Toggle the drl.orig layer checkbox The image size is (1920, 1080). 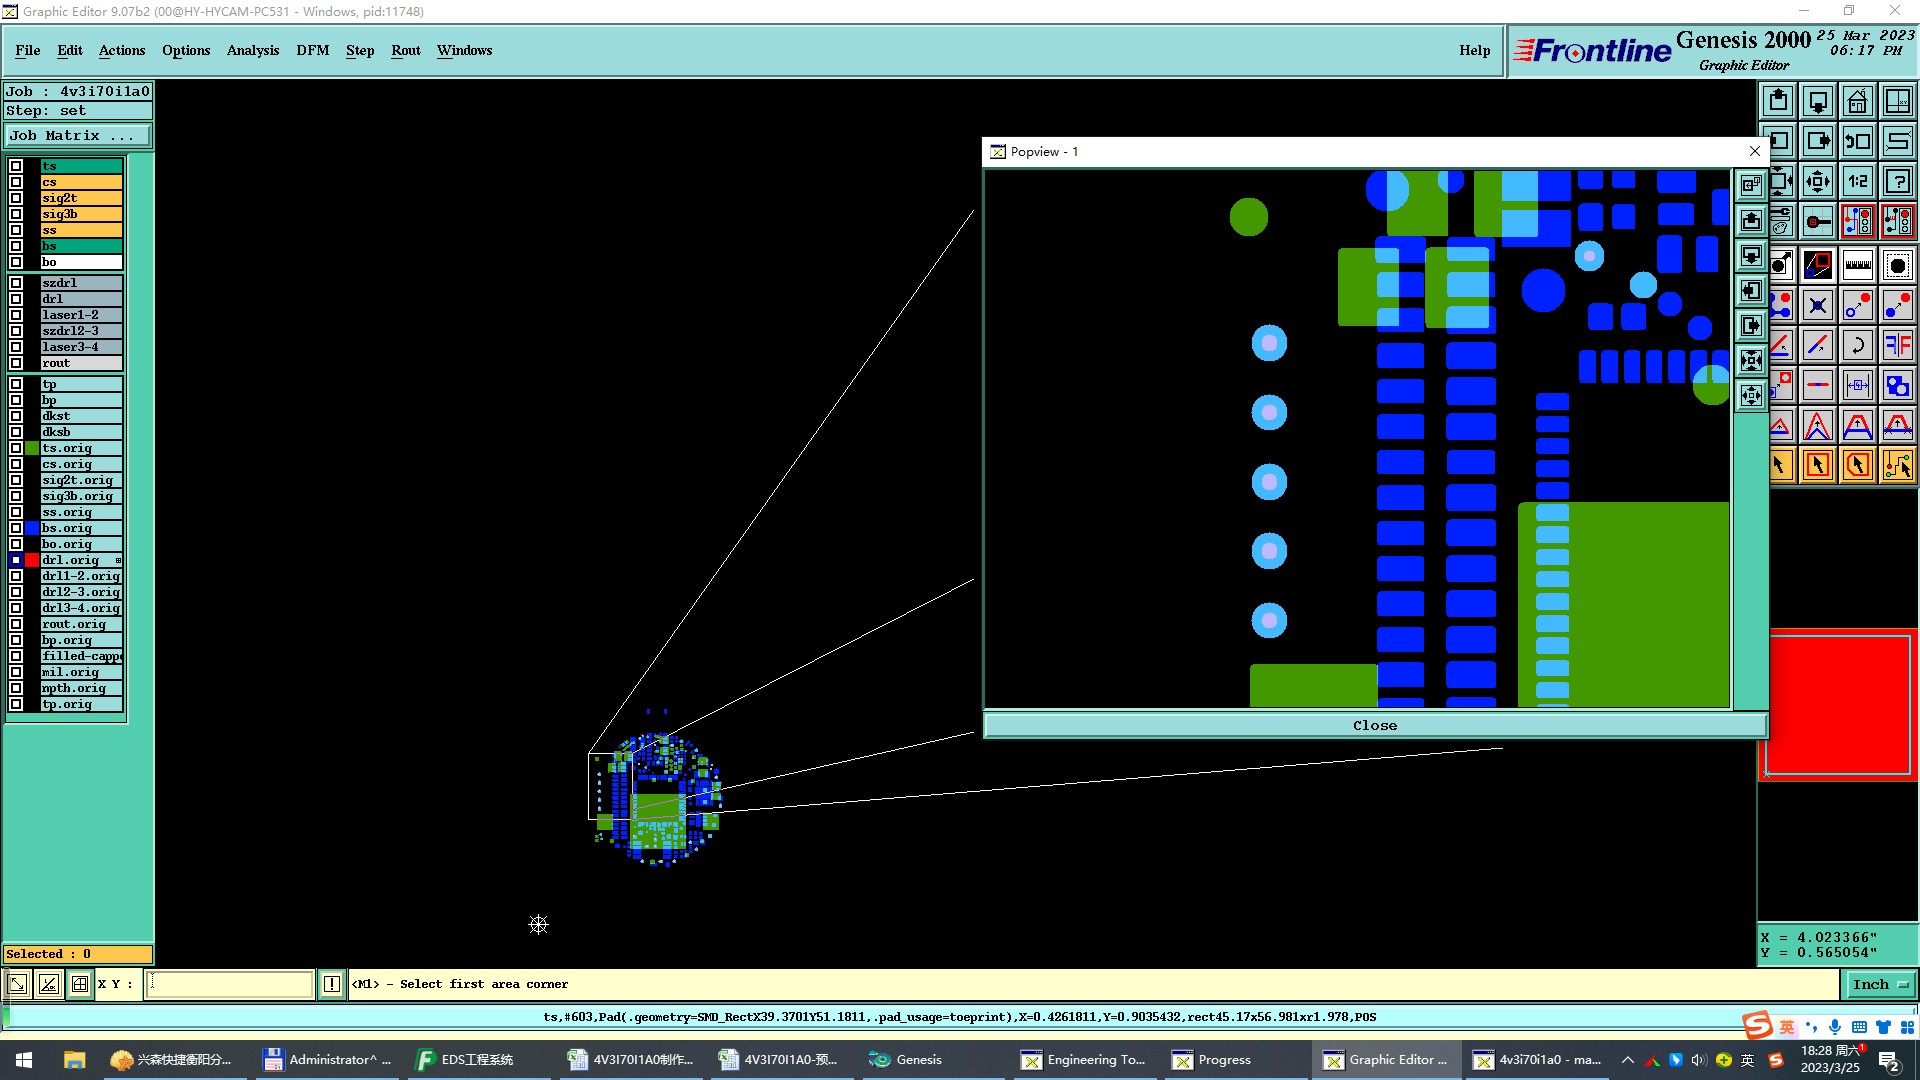pos(16,560)
